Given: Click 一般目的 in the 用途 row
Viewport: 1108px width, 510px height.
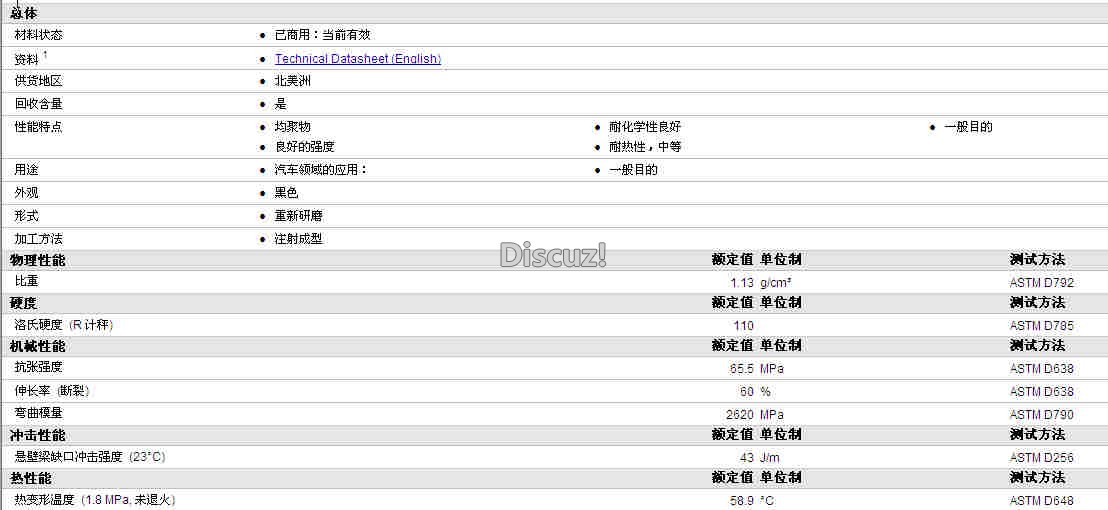Looking at the screenshot, I should coord(633,170).
